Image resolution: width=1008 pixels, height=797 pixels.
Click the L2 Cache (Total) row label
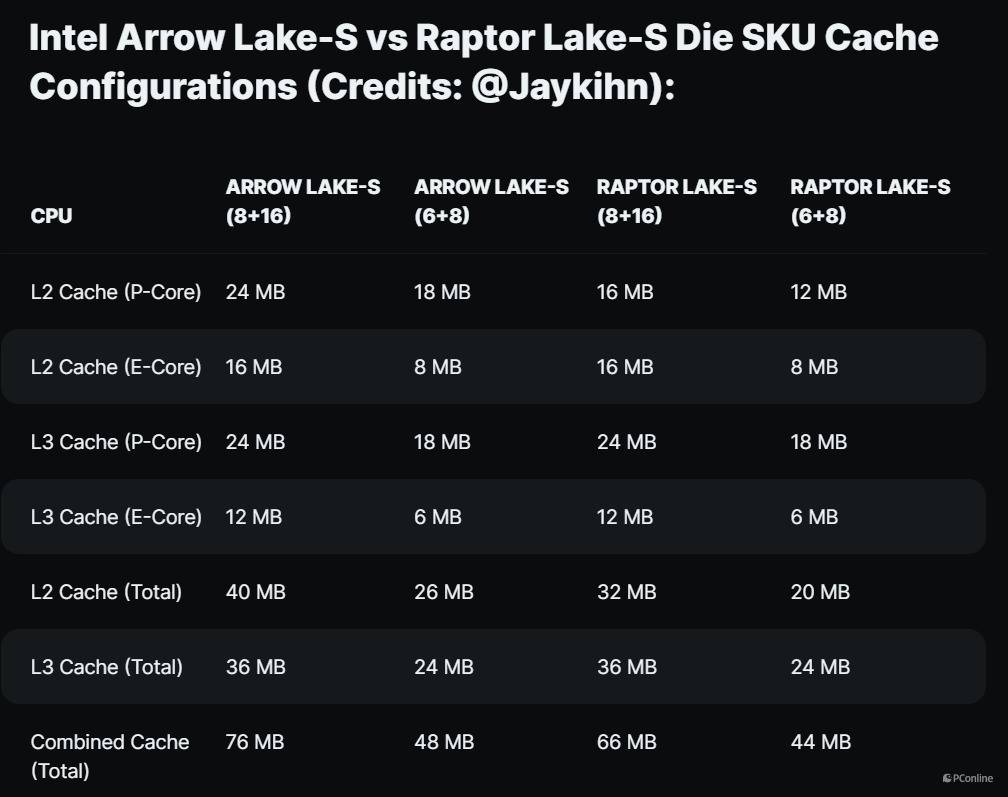pyautogui.click(x=106, y=592)
